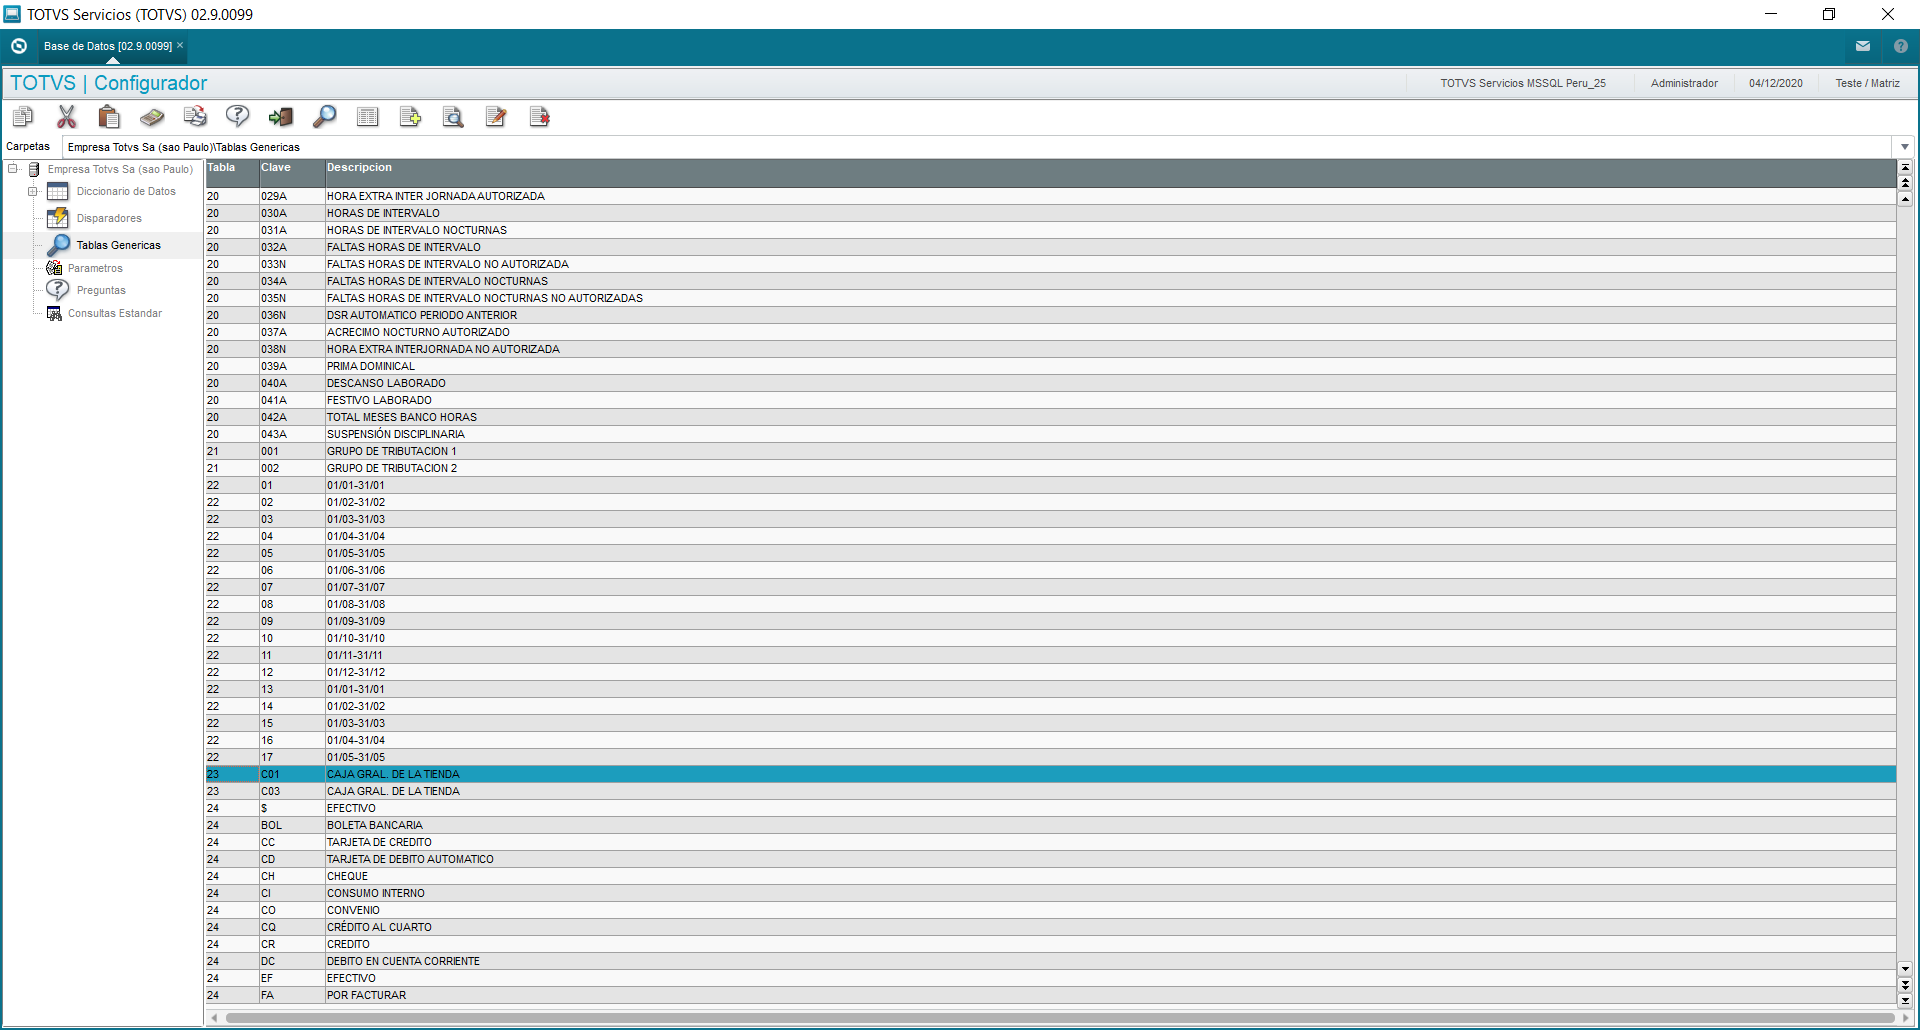Select row BOLETA BANCARIA
This screenshot has height=1030, width=1920.
(x=1050, y=825)
